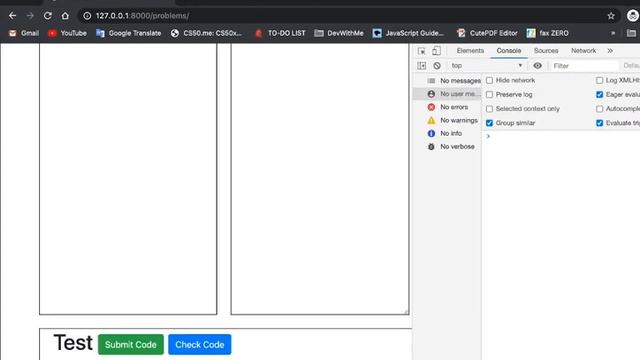Create a live expression with the eye icon
This screenshot has height=360, width=640.
click(x=538, y=66)
